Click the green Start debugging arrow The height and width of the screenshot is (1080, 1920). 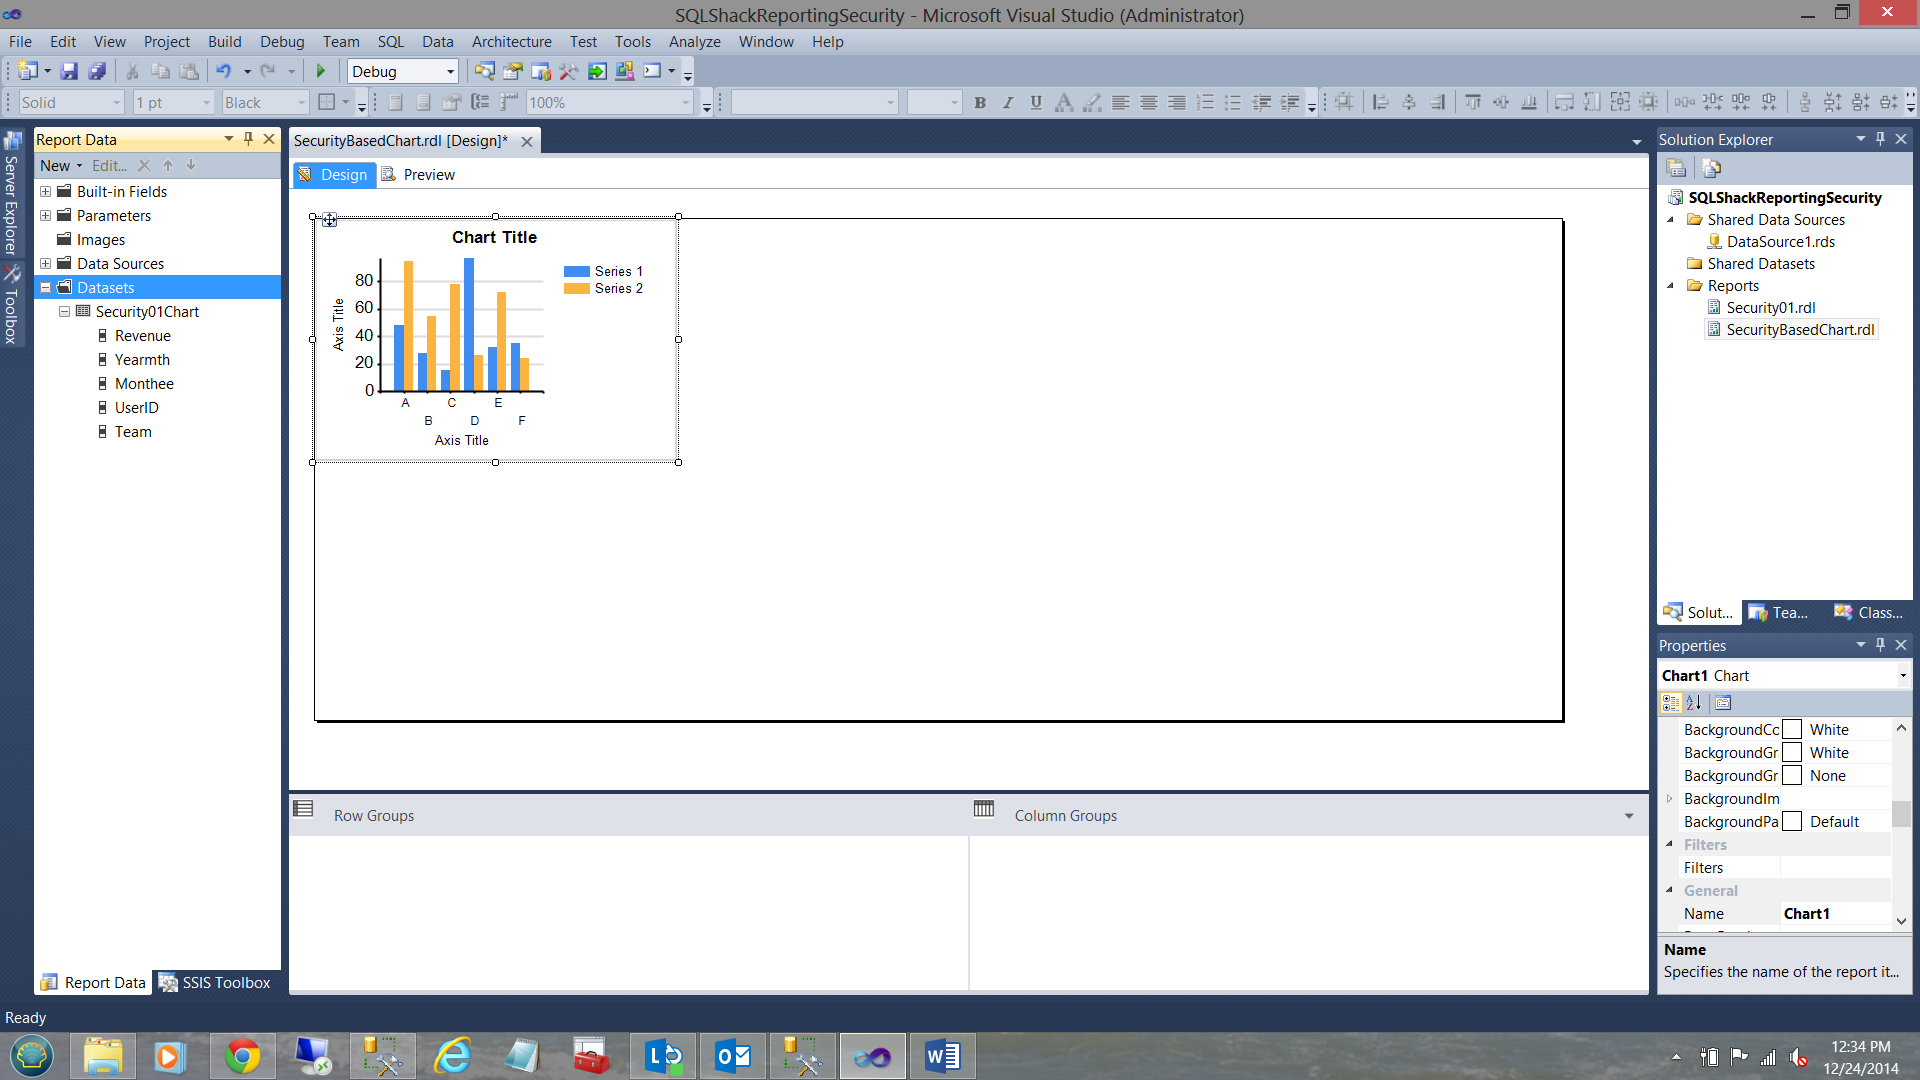321,71
